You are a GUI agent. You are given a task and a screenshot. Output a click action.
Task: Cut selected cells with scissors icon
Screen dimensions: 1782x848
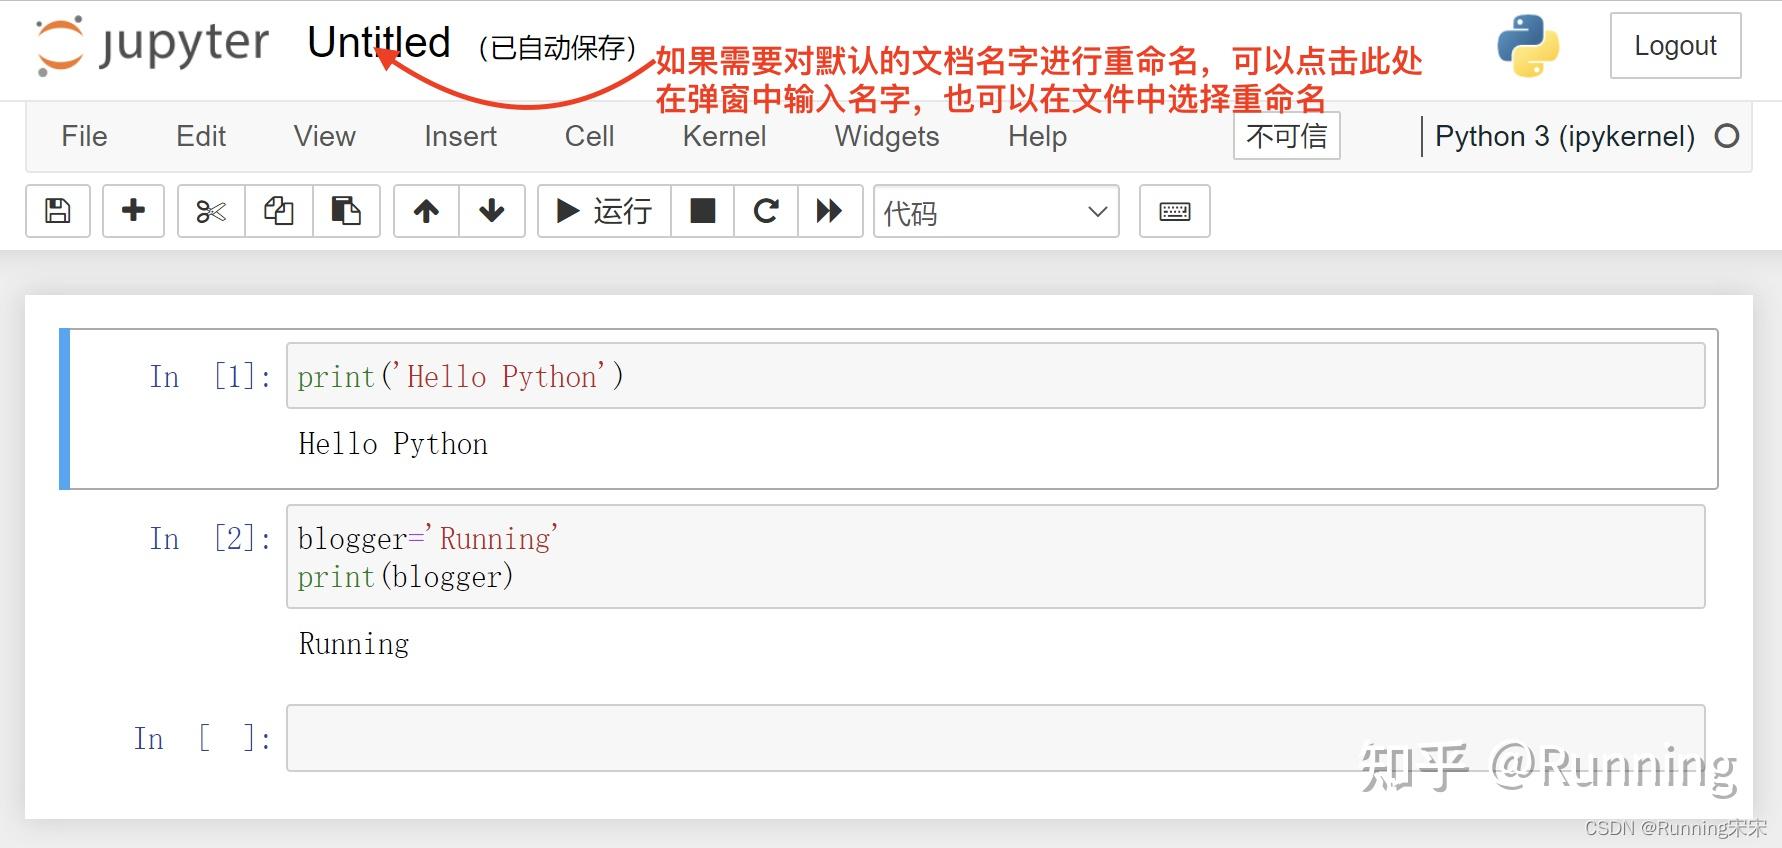[211, 211]
